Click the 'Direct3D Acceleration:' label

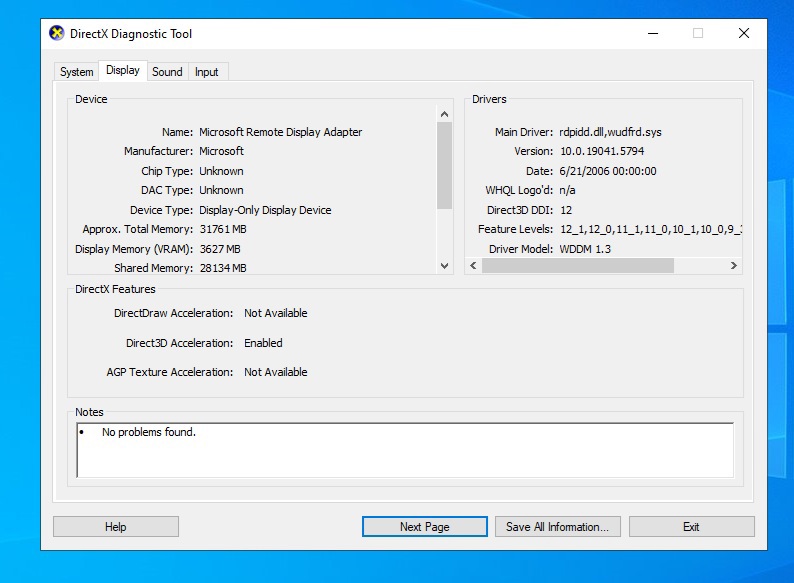[180, 343]
